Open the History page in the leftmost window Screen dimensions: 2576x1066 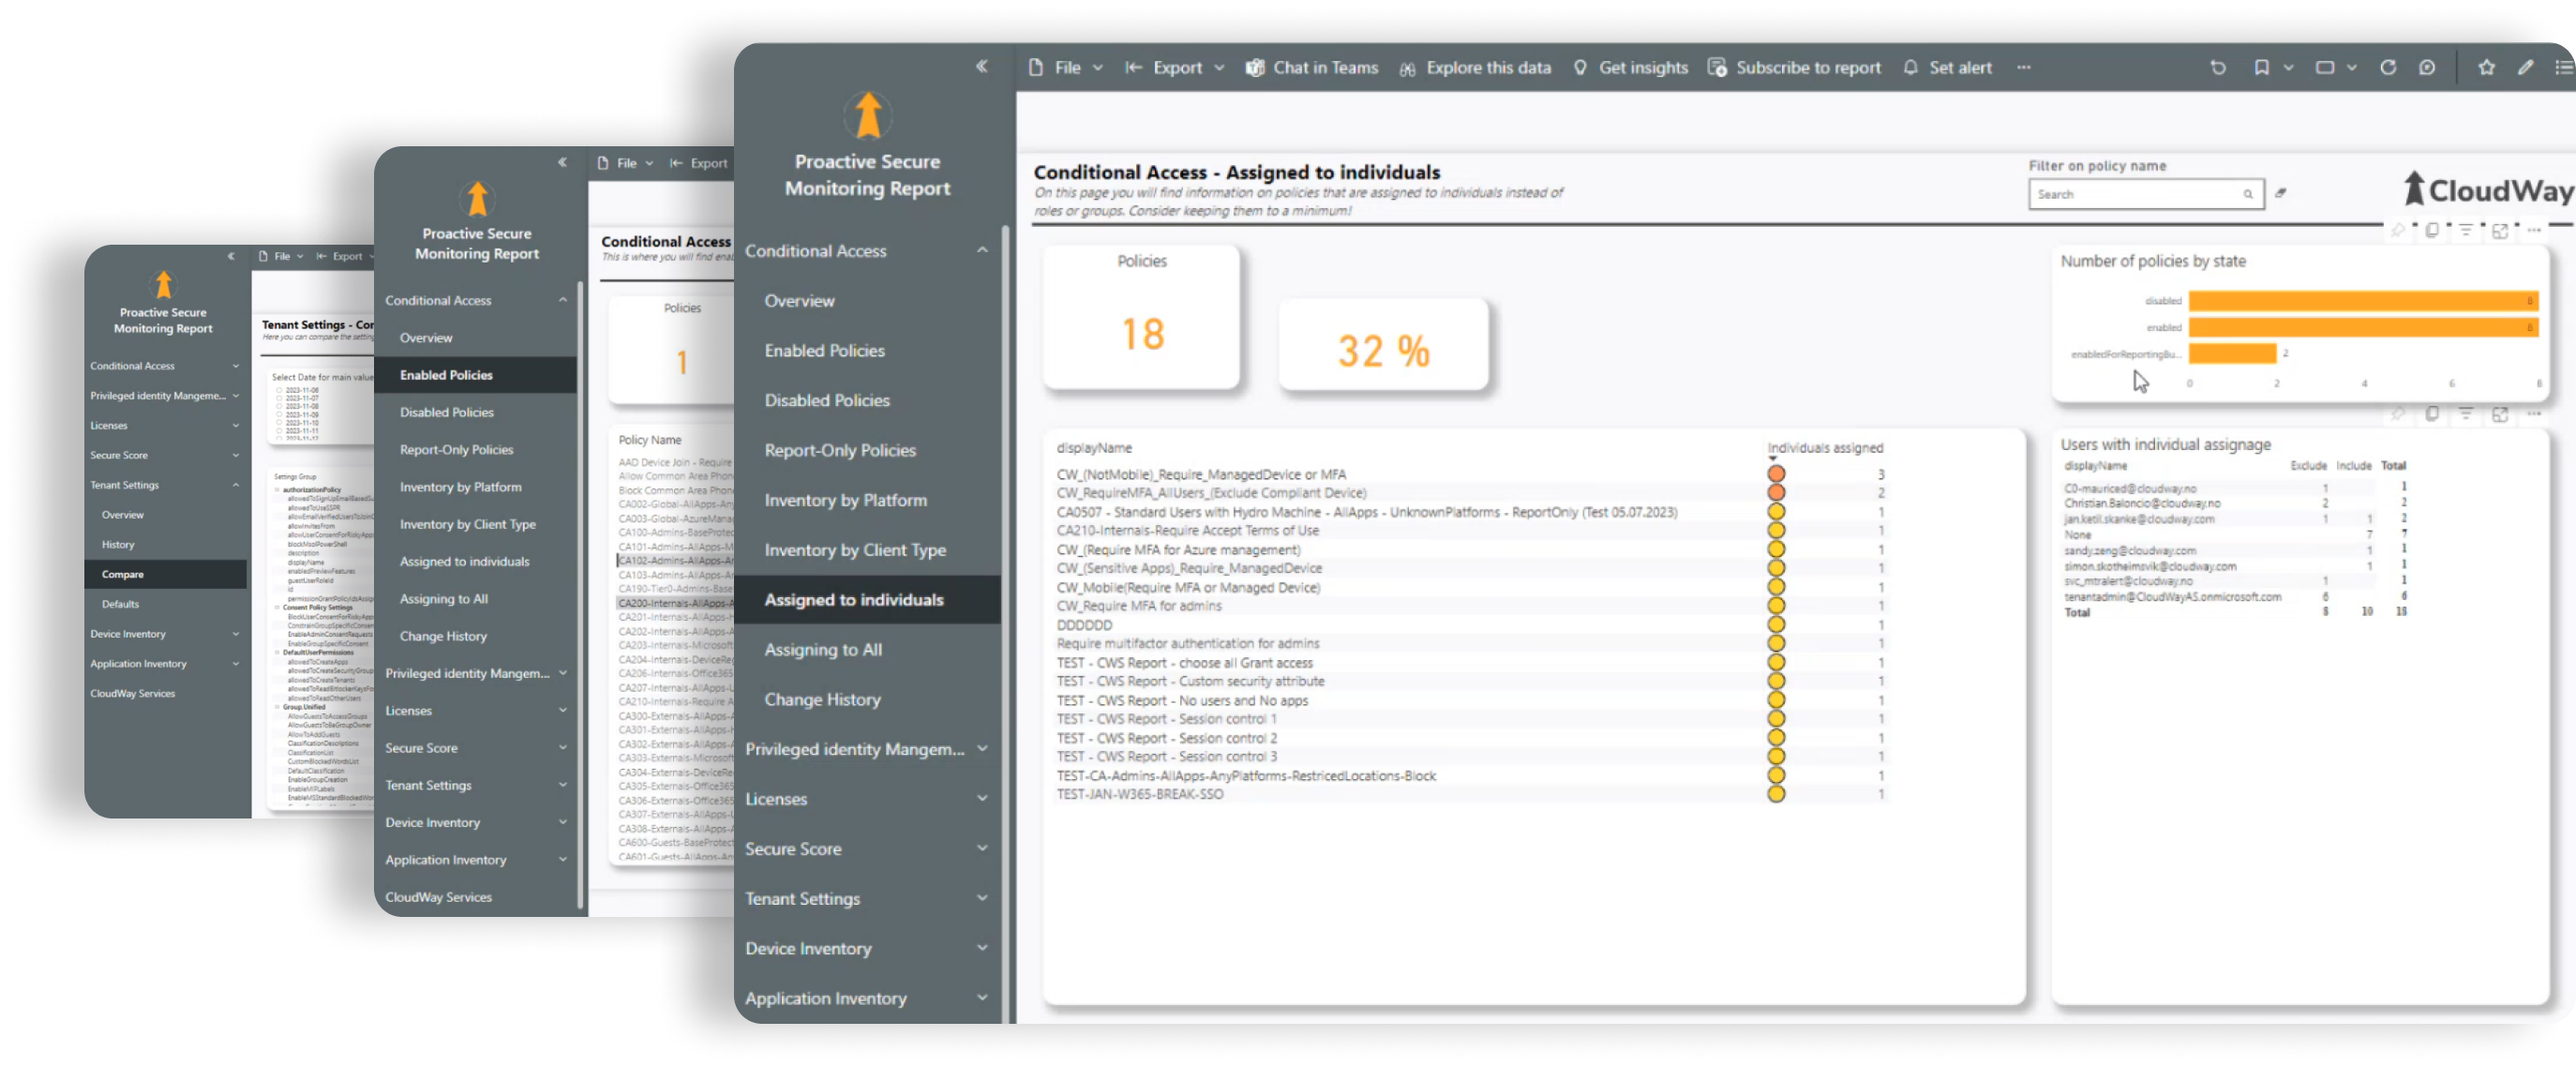coord(117,545)
